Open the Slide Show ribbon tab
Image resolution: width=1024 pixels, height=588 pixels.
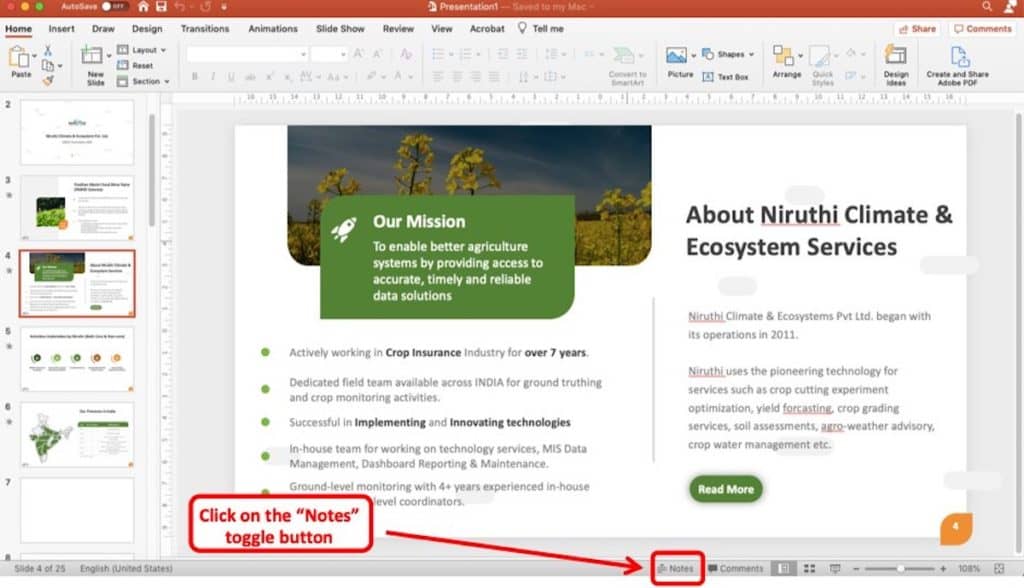coord(340,29)
